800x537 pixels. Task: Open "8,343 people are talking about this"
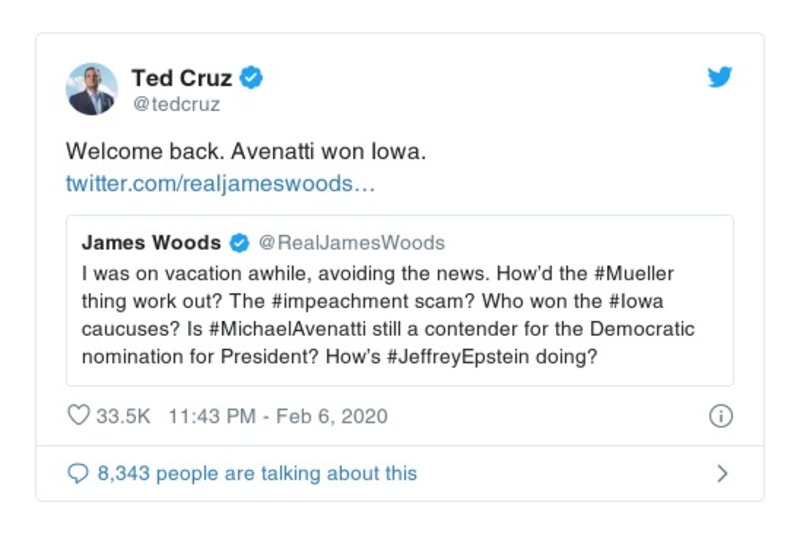coord(257,473)
